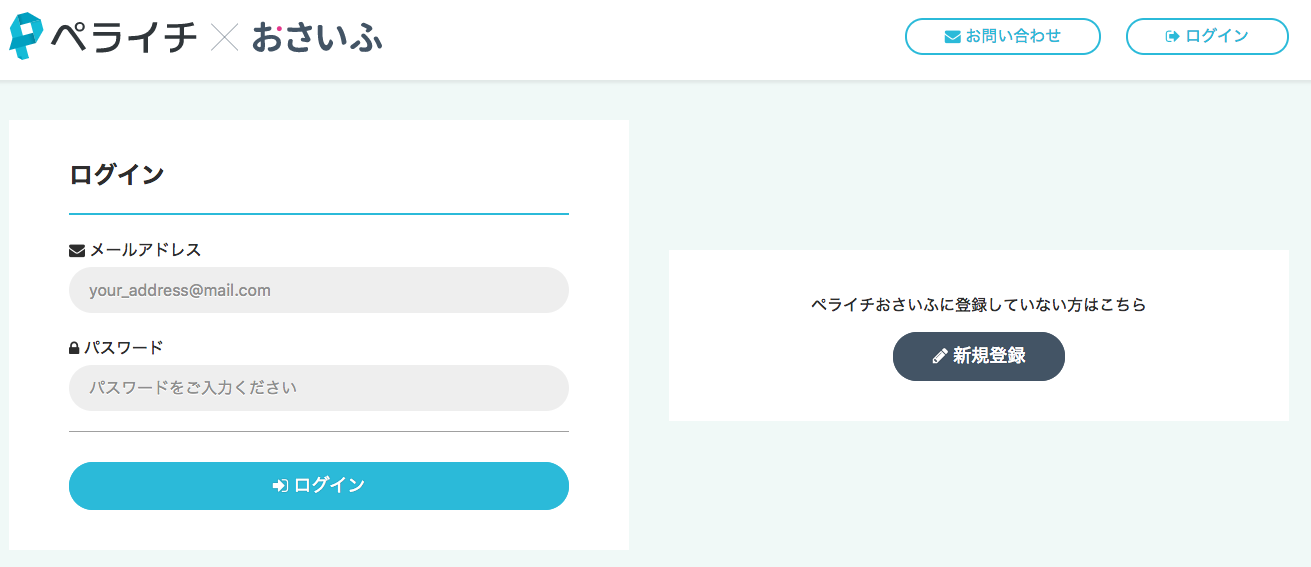Screen dimensions: 1311x567
Task: Focus the your_address@mail.com email field
Action: coord(319,290)
